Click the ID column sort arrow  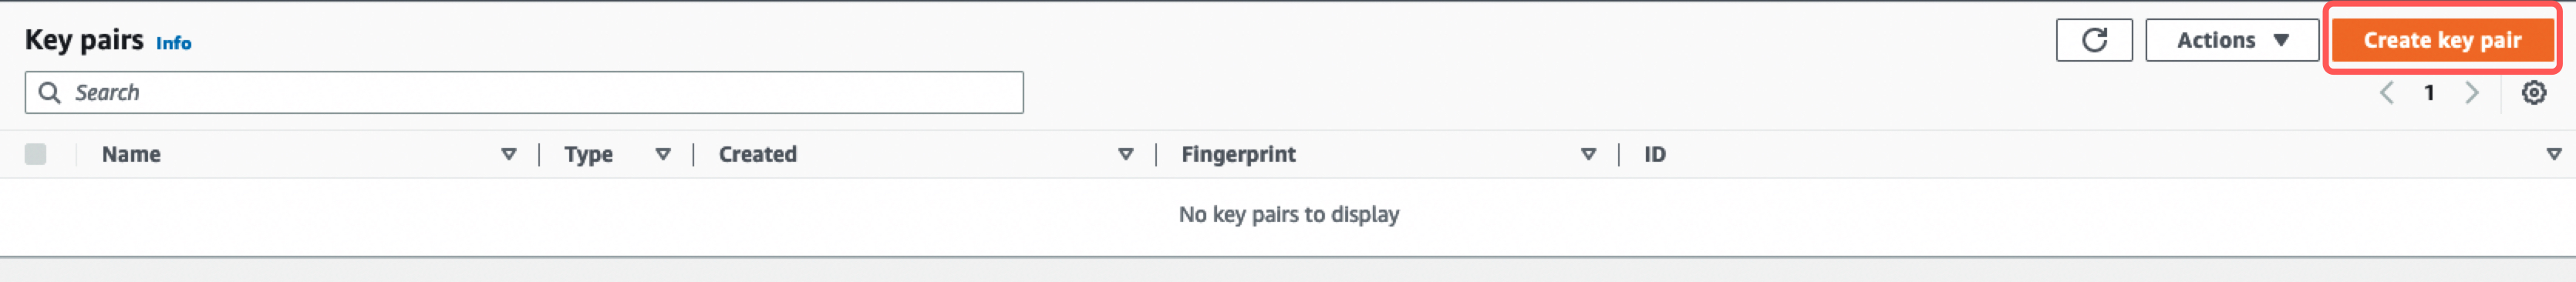(2554, 154)
